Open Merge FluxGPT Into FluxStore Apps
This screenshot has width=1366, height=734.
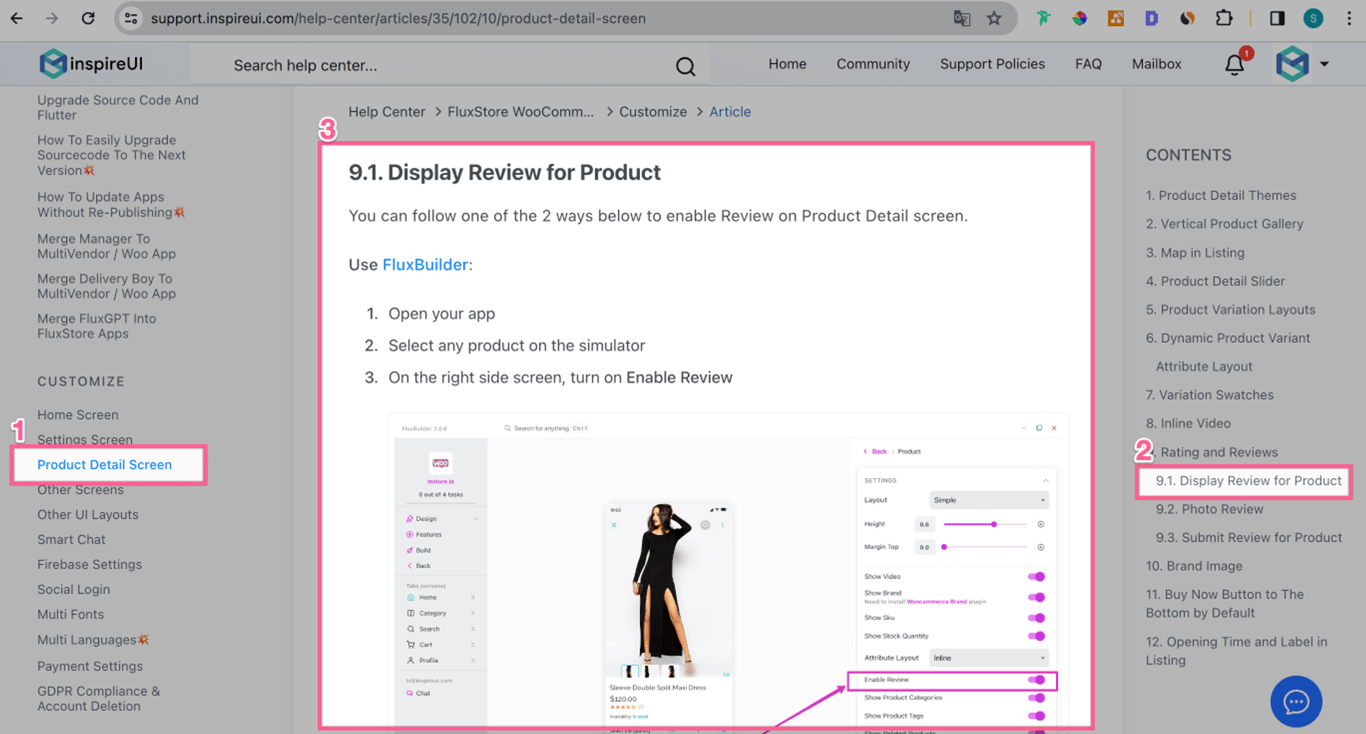96,326
